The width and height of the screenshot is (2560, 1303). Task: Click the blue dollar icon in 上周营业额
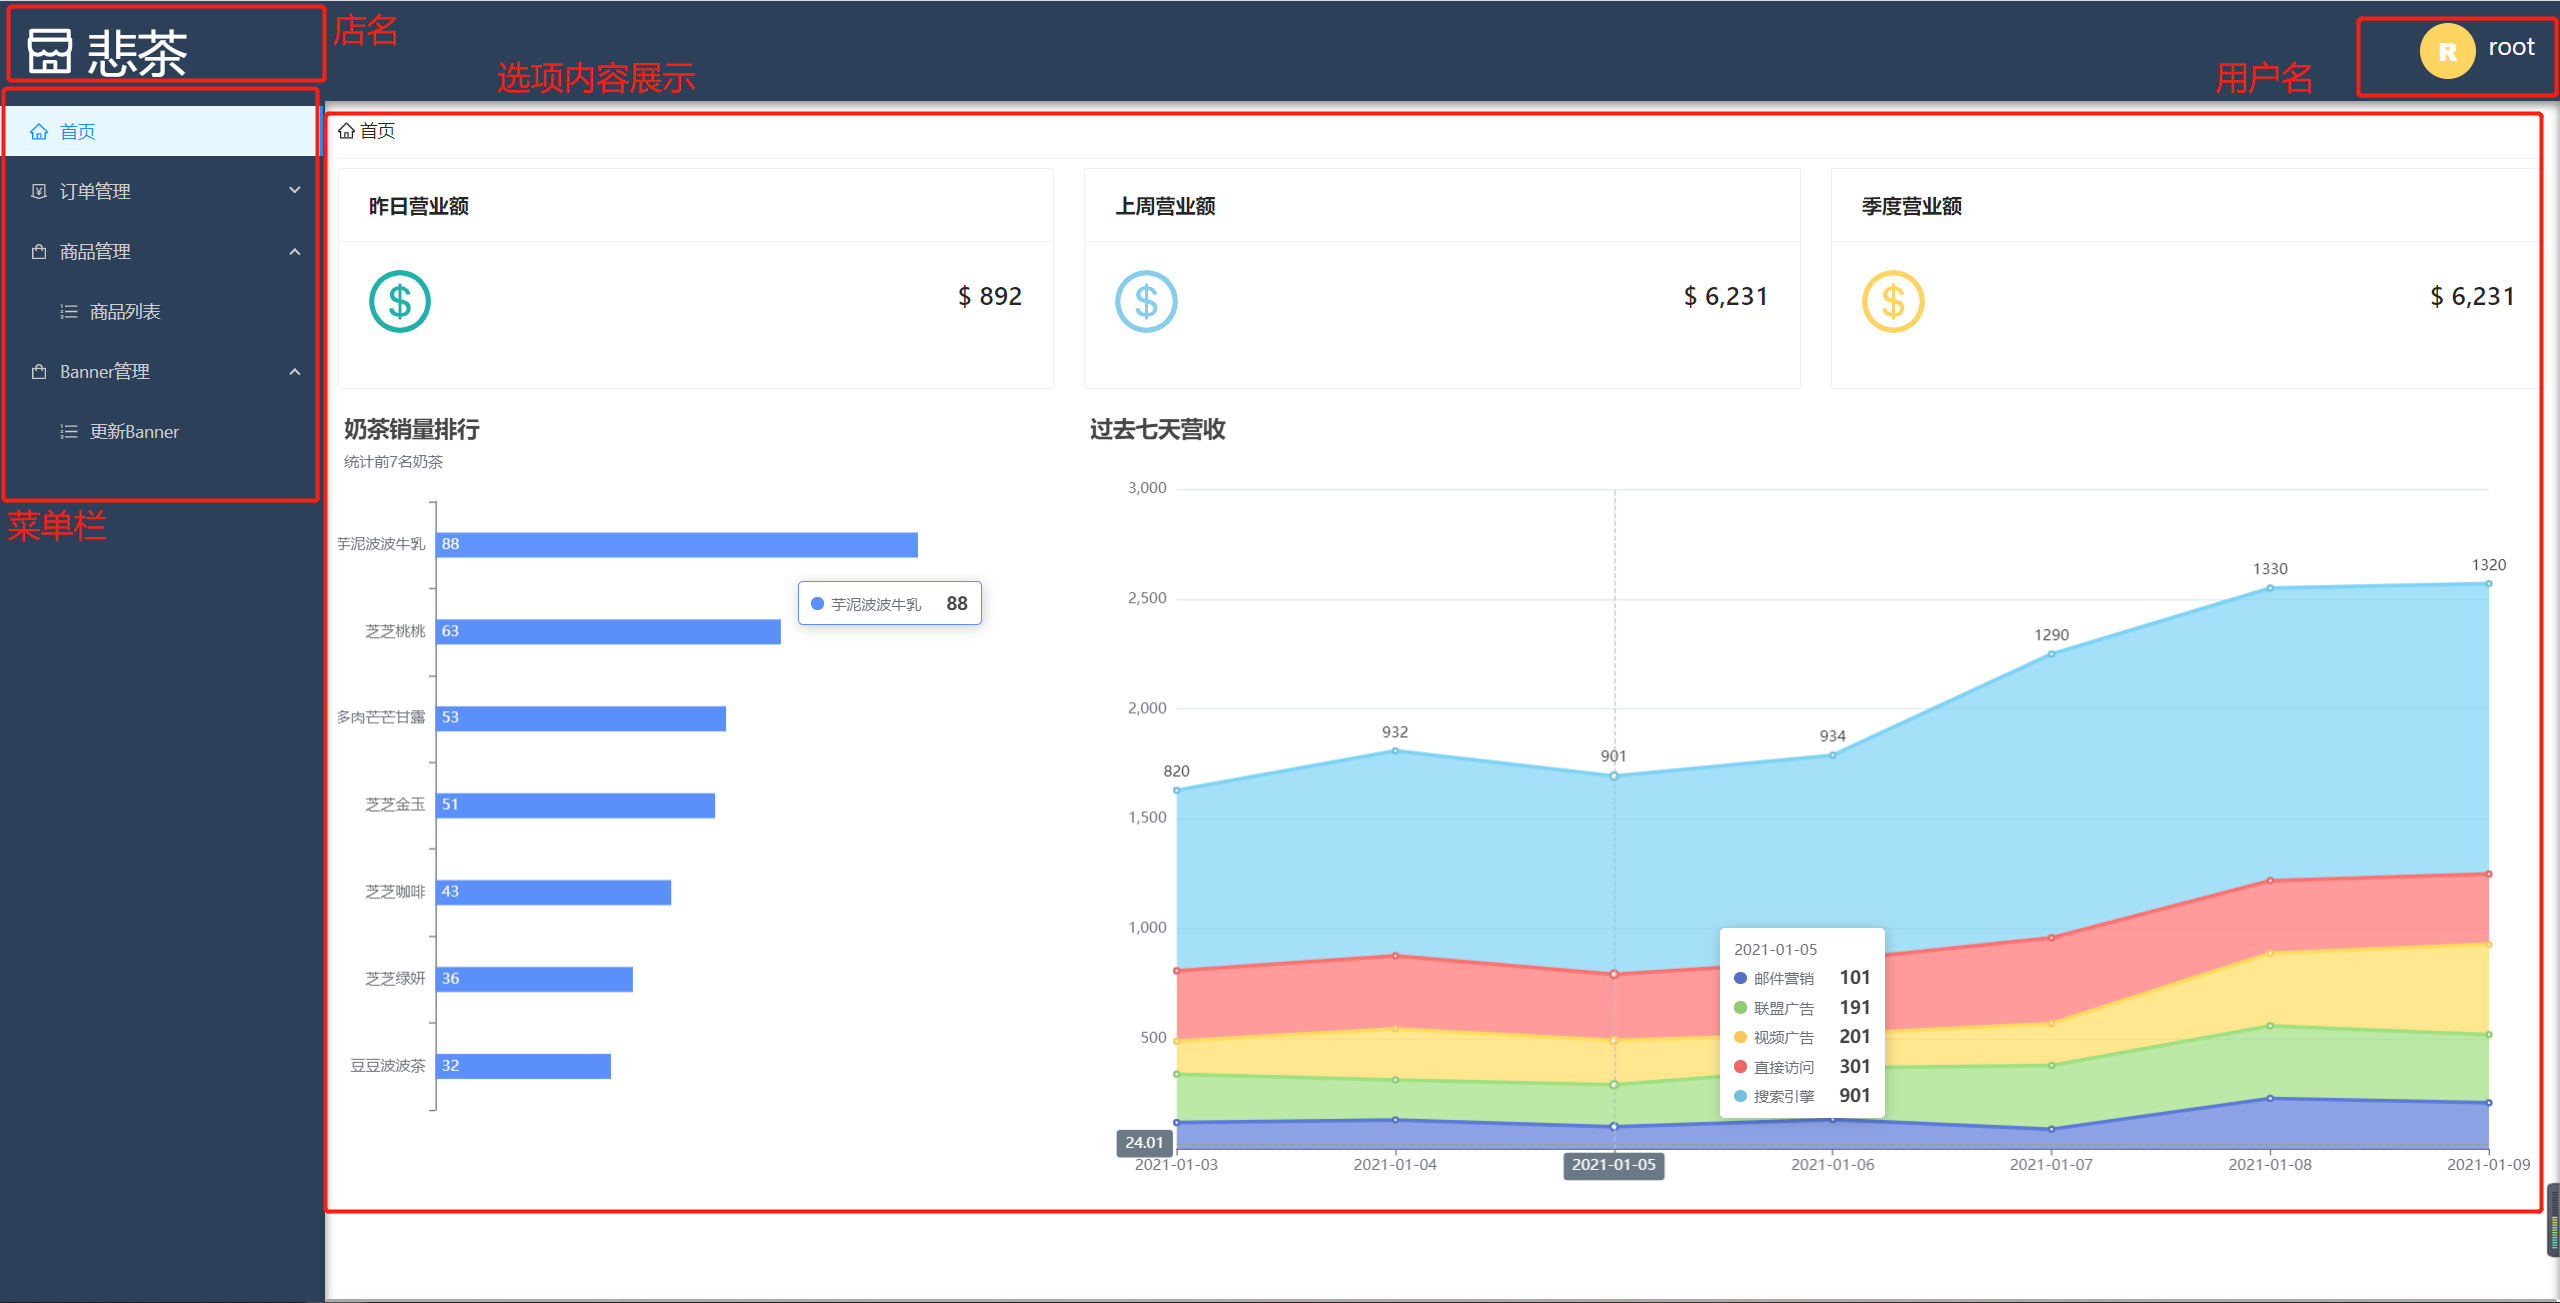(1146, 301)
